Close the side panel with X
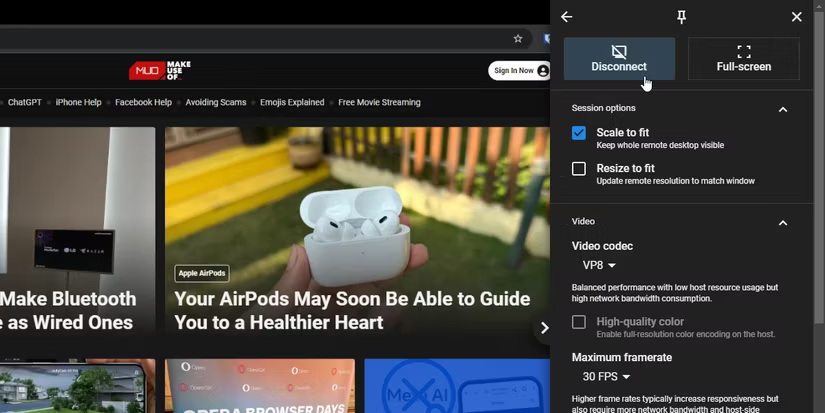825x413 pixels. coord(796,17)
